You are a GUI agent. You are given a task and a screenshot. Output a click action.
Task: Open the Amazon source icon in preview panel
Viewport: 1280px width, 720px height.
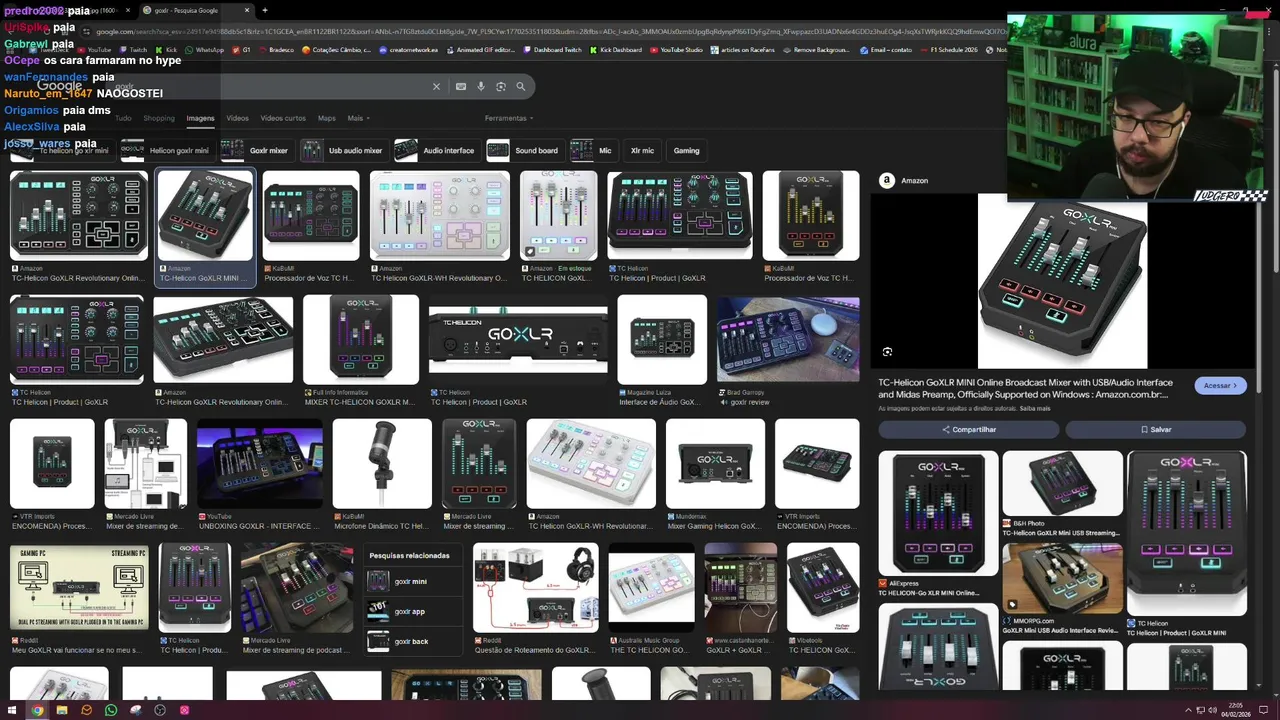pyautogui.click(x=887, y=180)
